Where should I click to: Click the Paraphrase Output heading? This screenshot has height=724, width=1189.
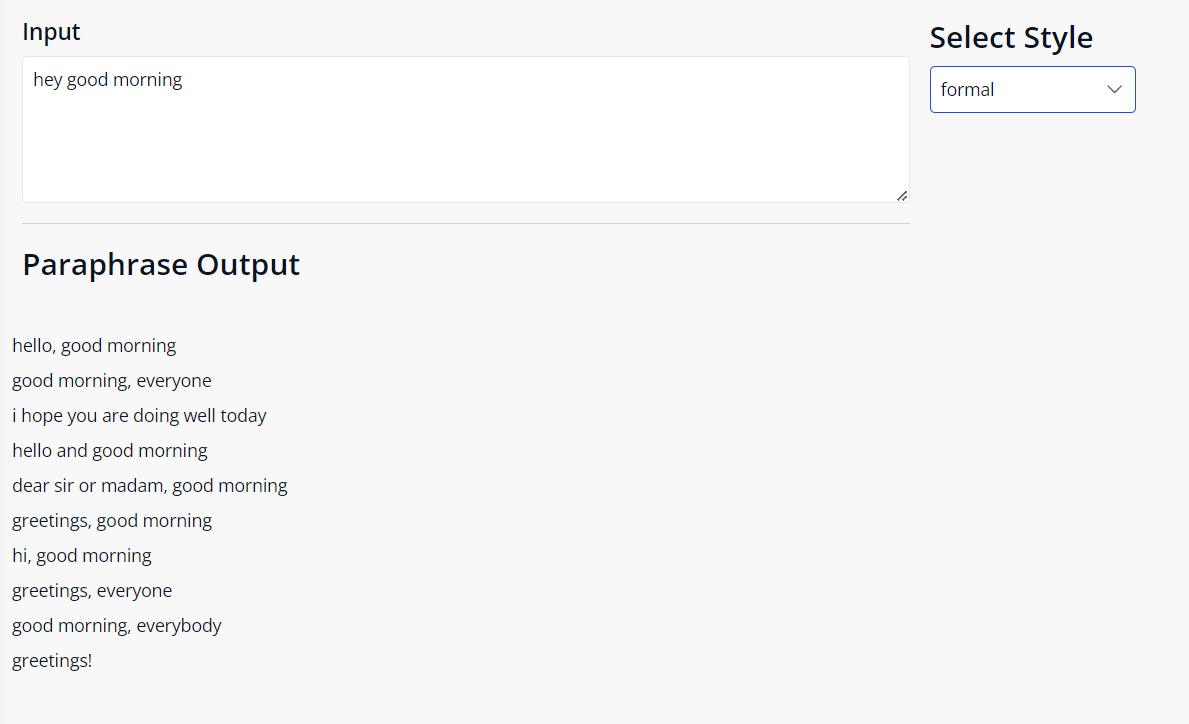[161, 265]
